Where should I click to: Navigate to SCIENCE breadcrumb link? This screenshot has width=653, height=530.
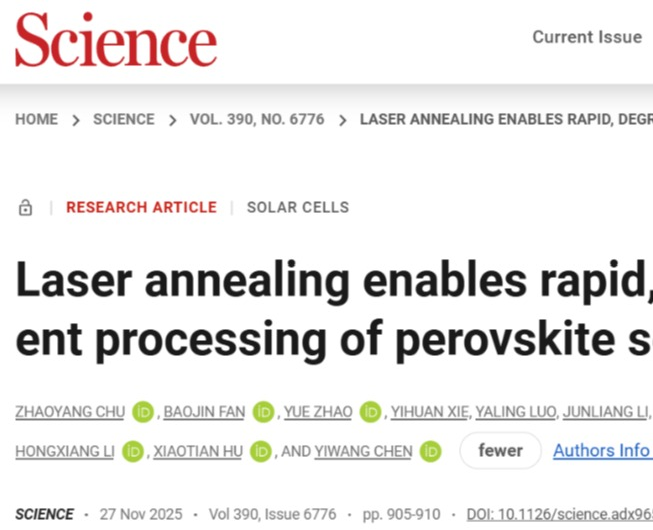tap(124, 119)
